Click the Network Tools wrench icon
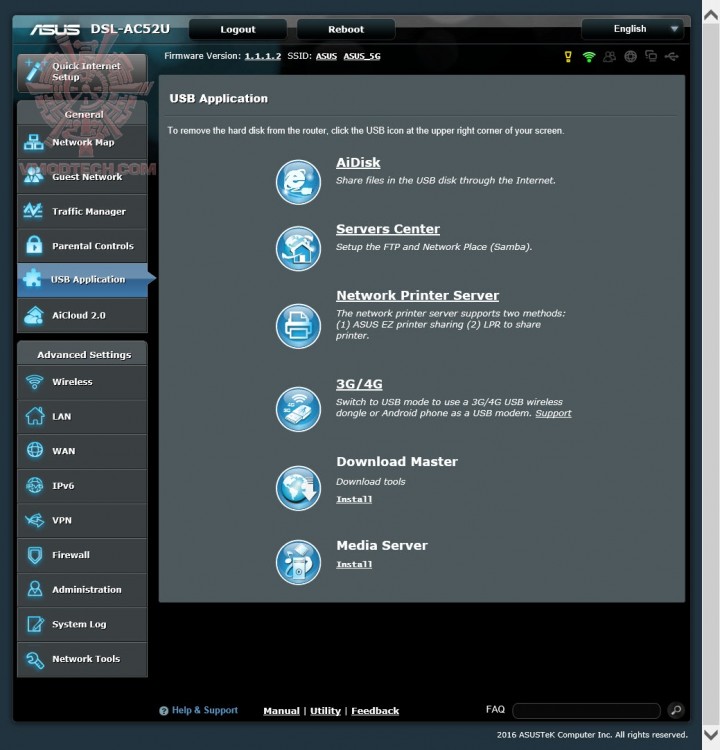This screenshot has width=720, height=750. 35,660
